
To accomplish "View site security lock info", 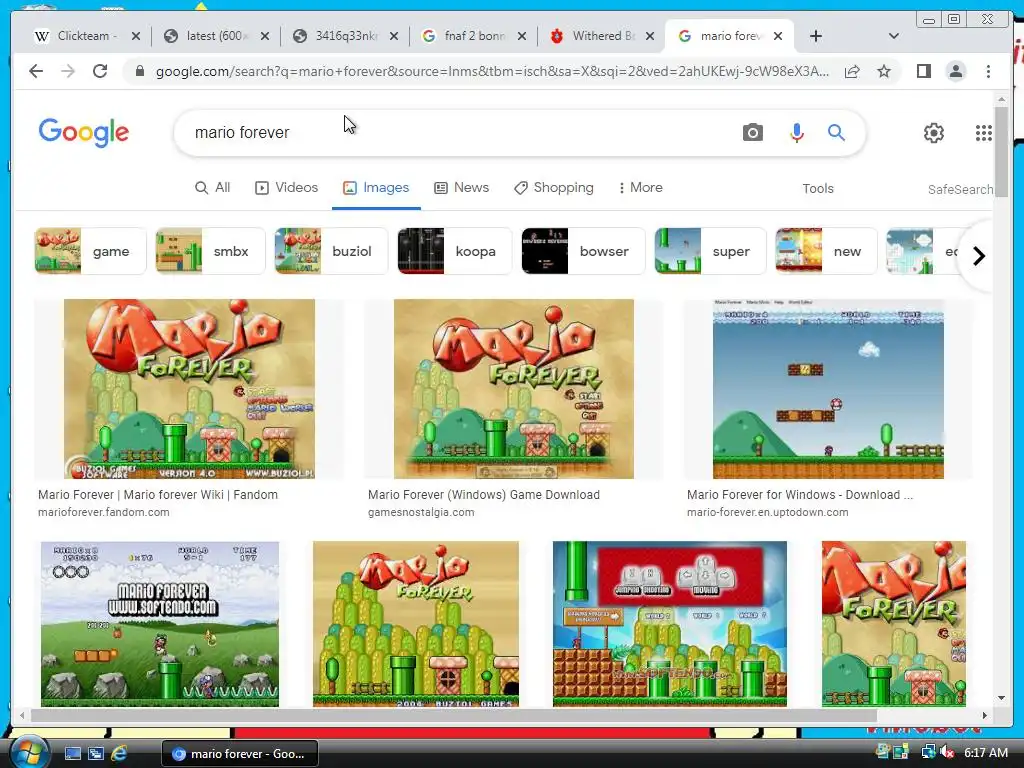I will (139, 71).
